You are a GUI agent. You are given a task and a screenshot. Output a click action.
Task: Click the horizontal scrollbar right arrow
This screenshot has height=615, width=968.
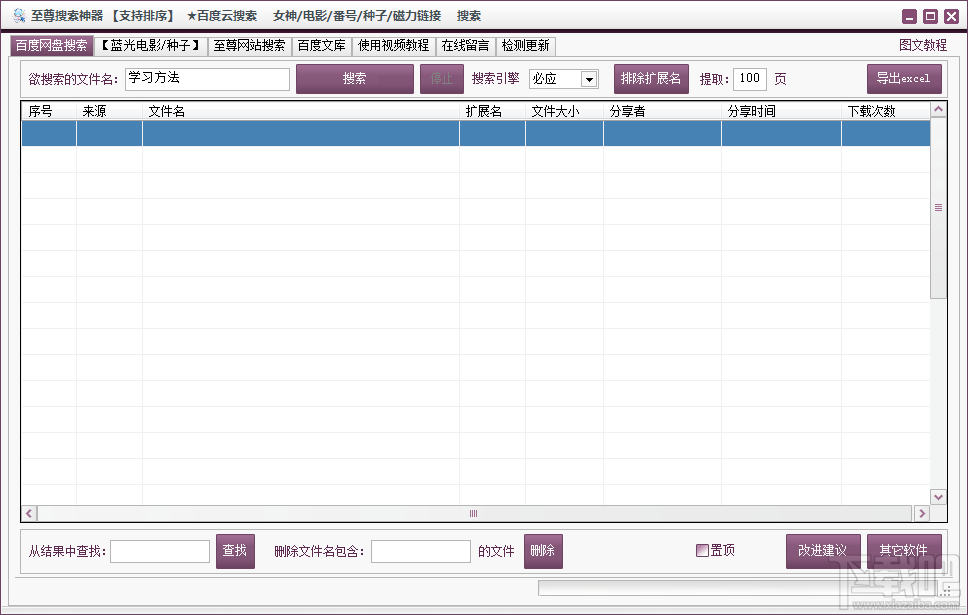tap(922, 513)
